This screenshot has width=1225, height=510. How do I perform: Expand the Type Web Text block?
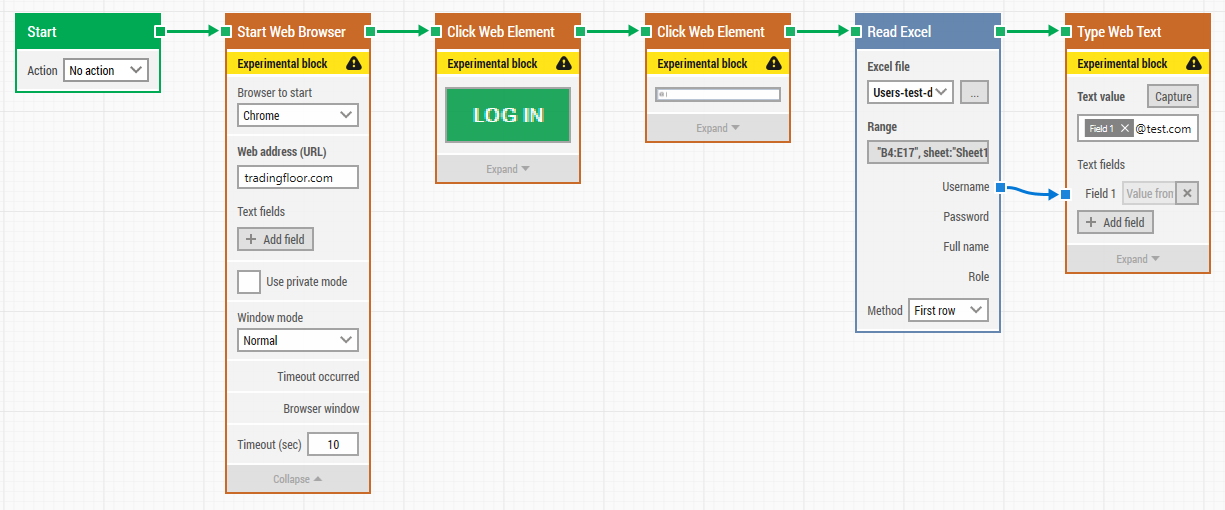(1138, 259)
